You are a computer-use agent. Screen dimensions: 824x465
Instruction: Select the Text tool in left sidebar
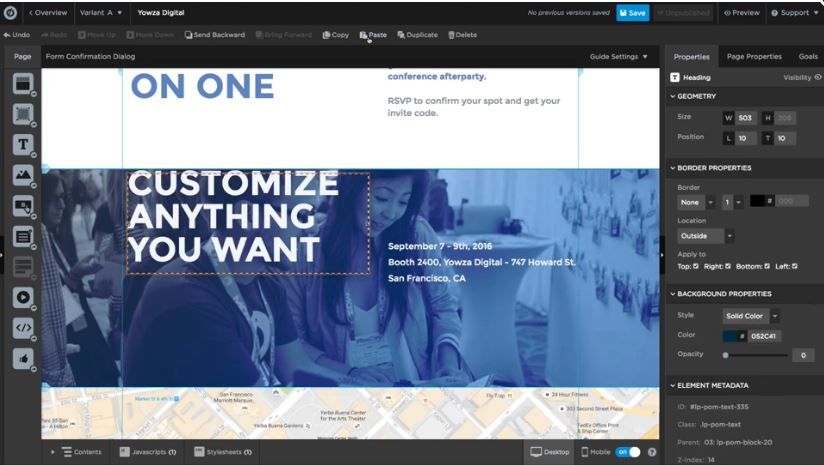pos(23,144)
